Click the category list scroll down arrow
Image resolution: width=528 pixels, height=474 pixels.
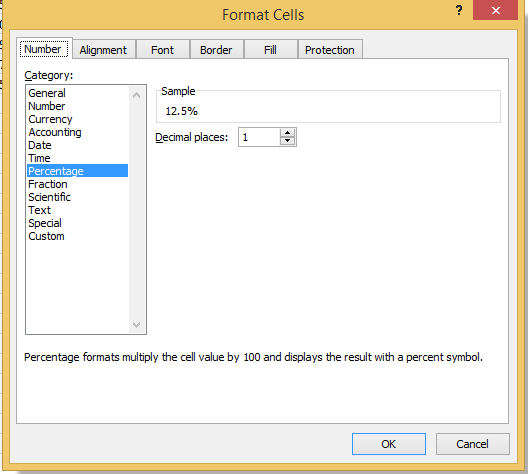pos(136,325)
